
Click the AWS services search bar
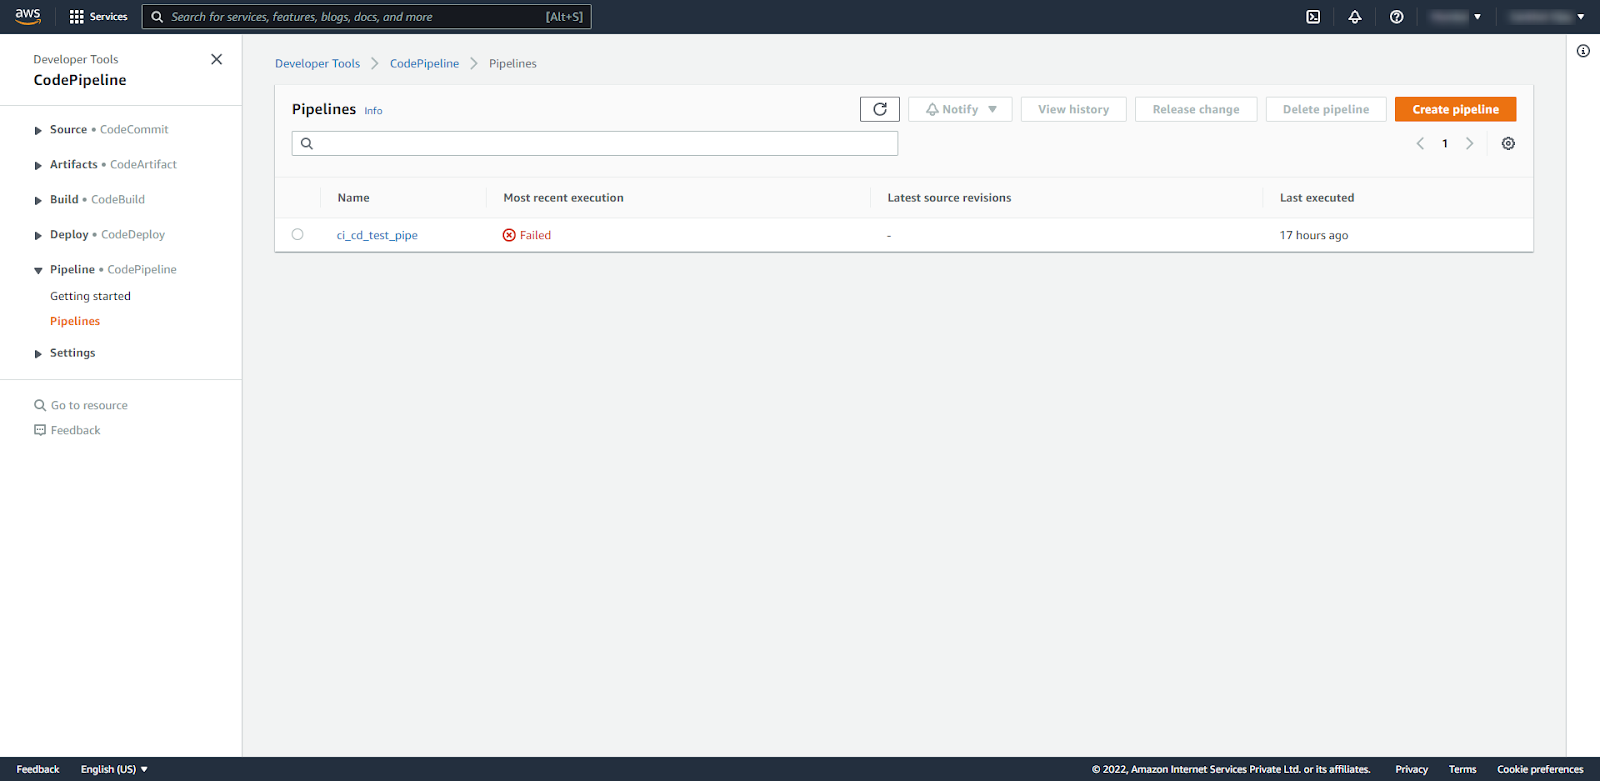pos(367,17)
